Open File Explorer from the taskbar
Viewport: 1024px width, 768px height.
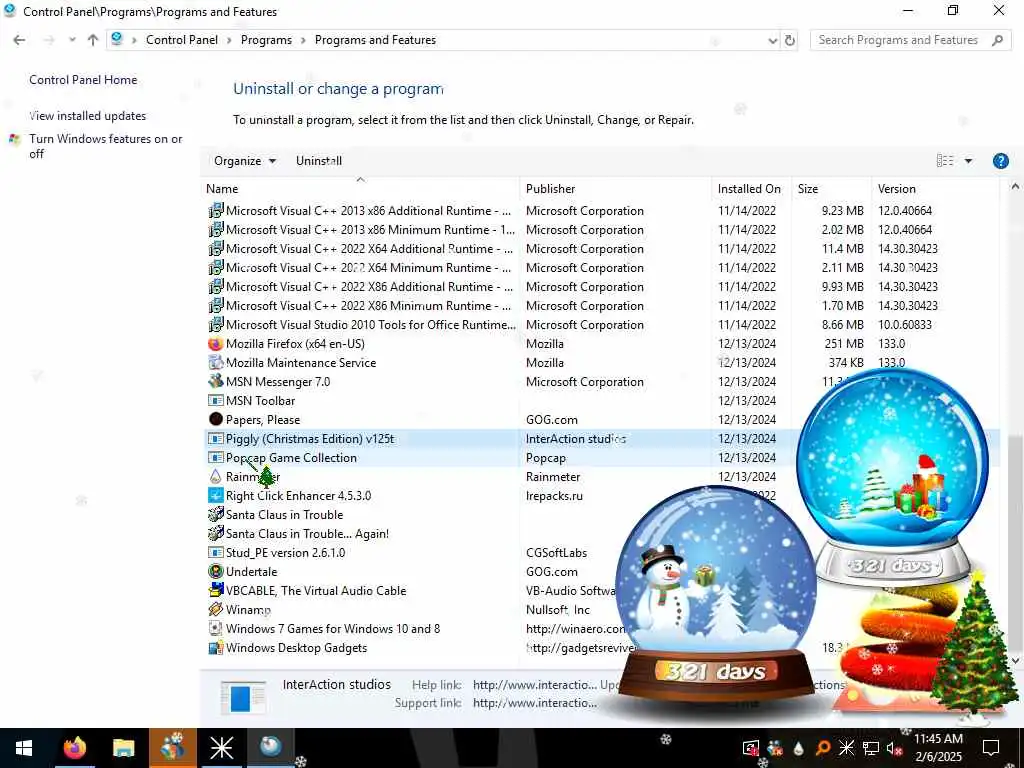[123, 748]
